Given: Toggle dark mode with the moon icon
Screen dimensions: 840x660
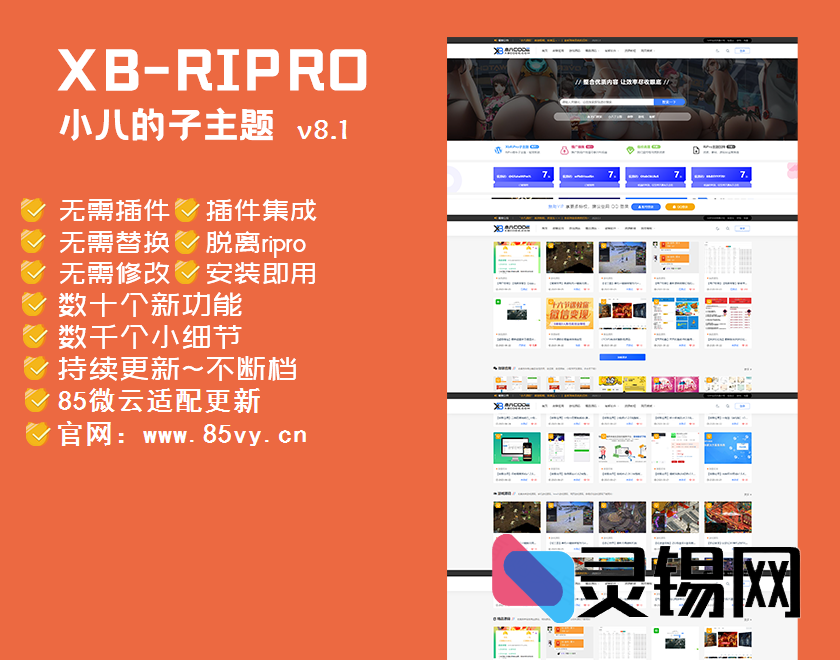Looking at the screenshot, I should (717, 50).
